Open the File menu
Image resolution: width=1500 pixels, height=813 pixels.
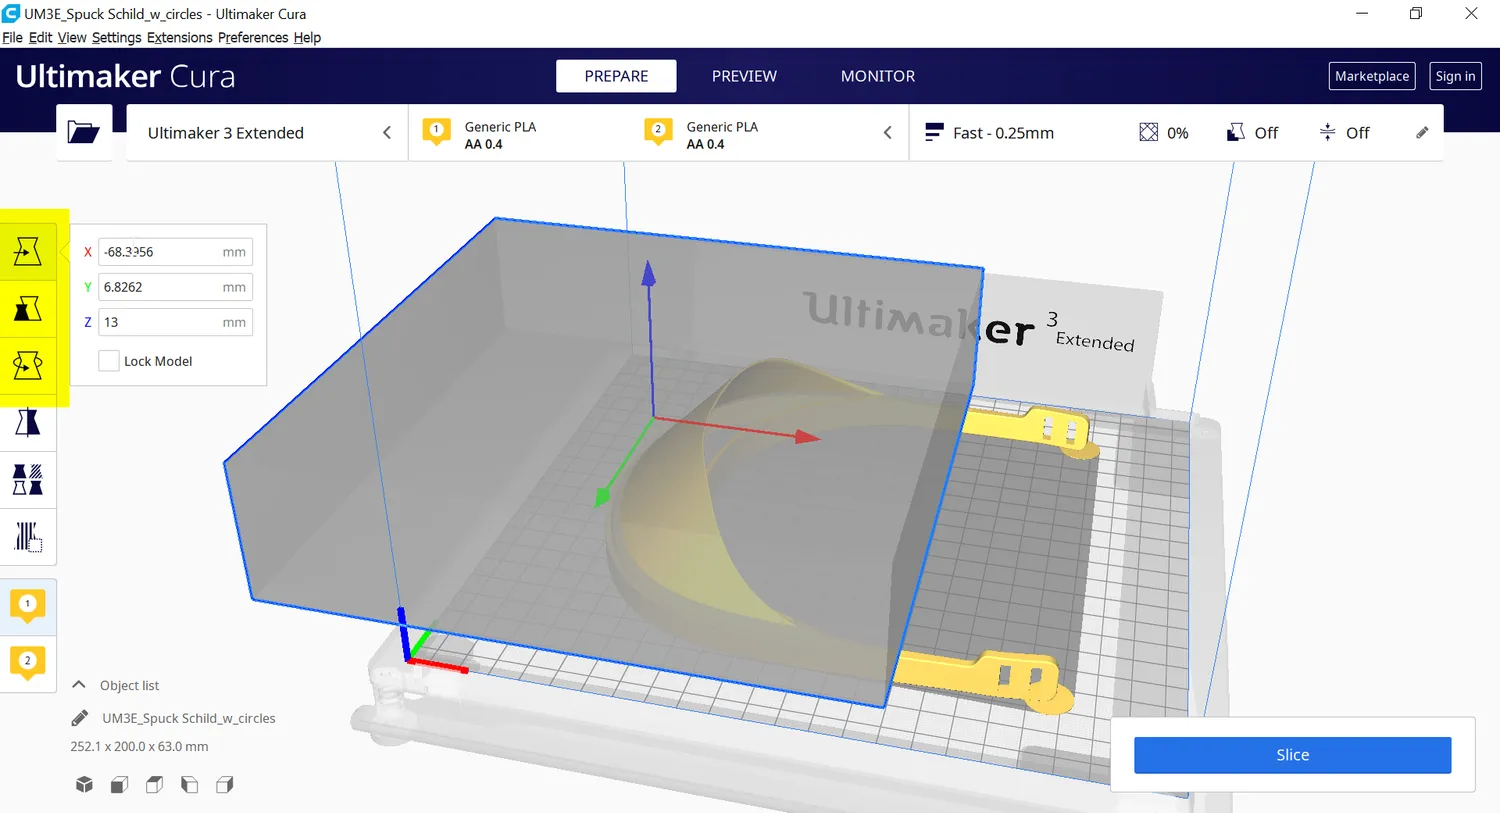pos(12,37)
